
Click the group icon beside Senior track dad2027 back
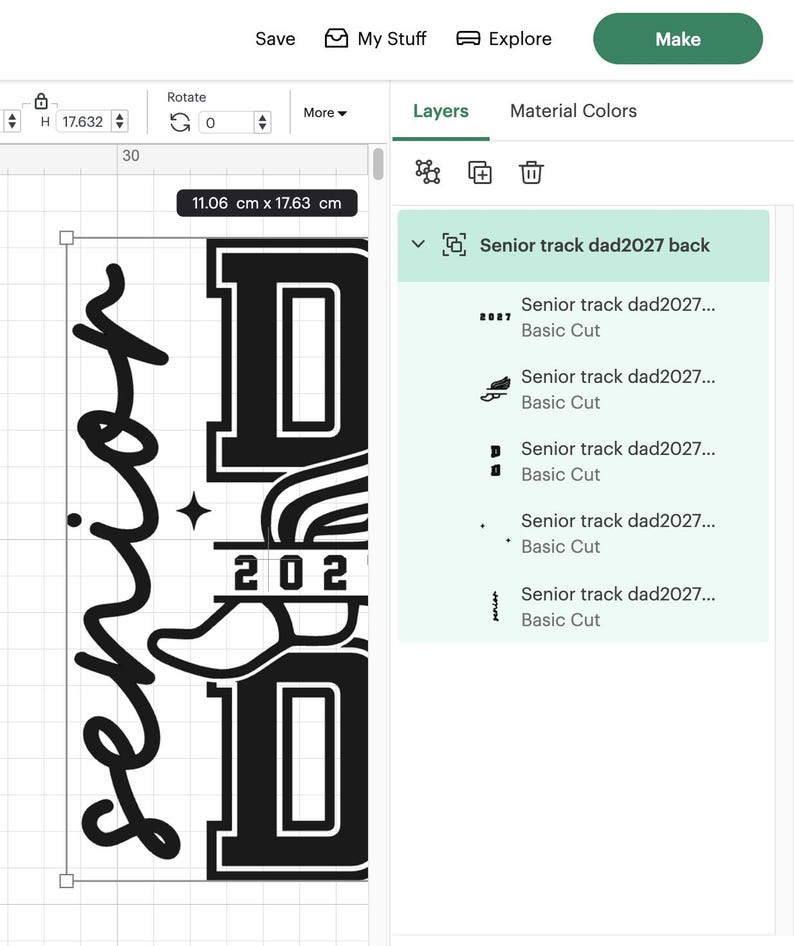(x=454, y=245)
